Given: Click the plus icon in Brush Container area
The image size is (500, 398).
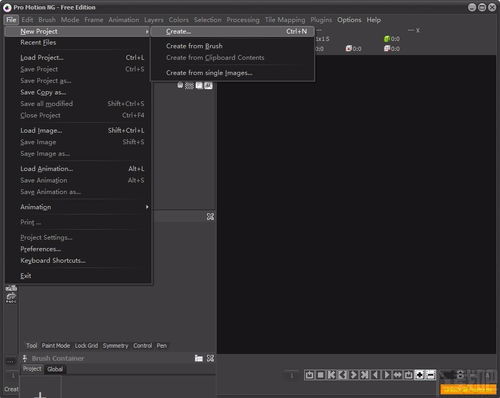Looking at the screenshot, I should [x=40, y=395].
